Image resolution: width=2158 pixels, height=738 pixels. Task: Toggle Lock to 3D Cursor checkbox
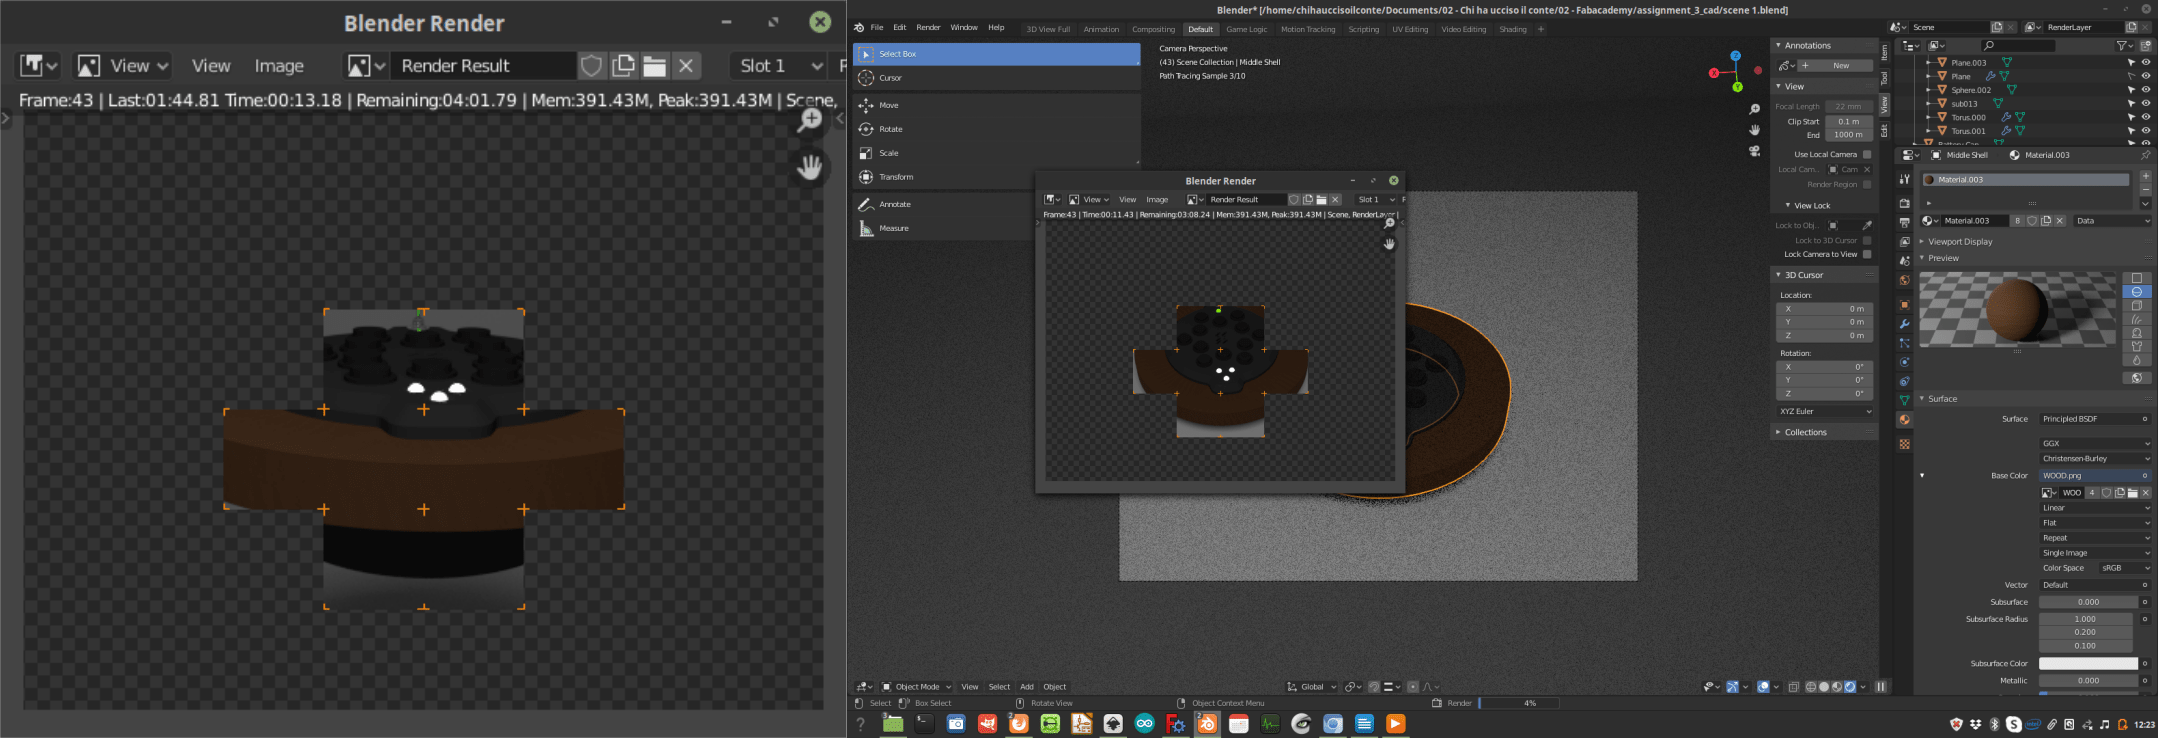tap(1867, 240)
